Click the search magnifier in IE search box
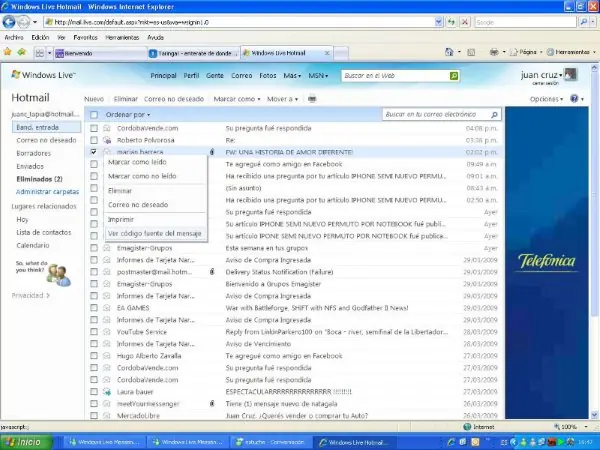600x450 pixels. tap(584, 22)
